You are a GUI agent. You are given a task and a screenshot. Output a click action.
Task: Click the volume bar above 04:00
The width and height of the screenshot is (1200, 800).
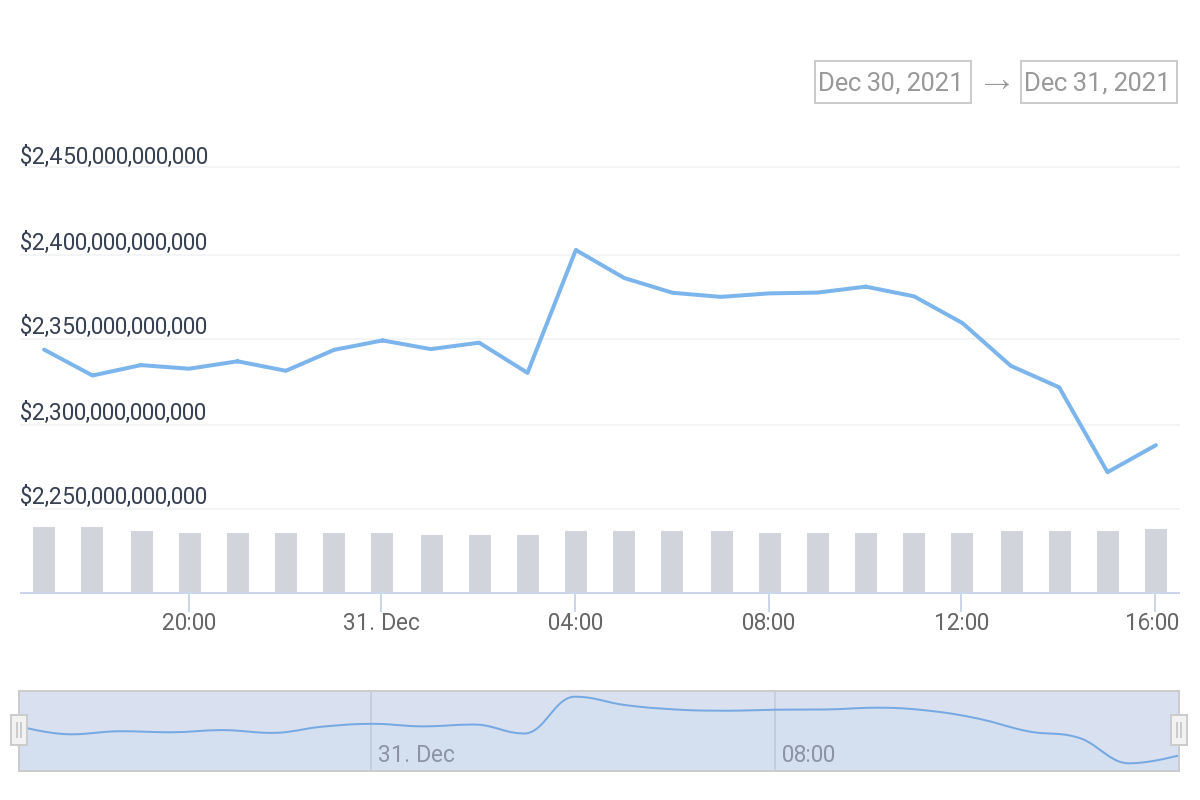576,561
